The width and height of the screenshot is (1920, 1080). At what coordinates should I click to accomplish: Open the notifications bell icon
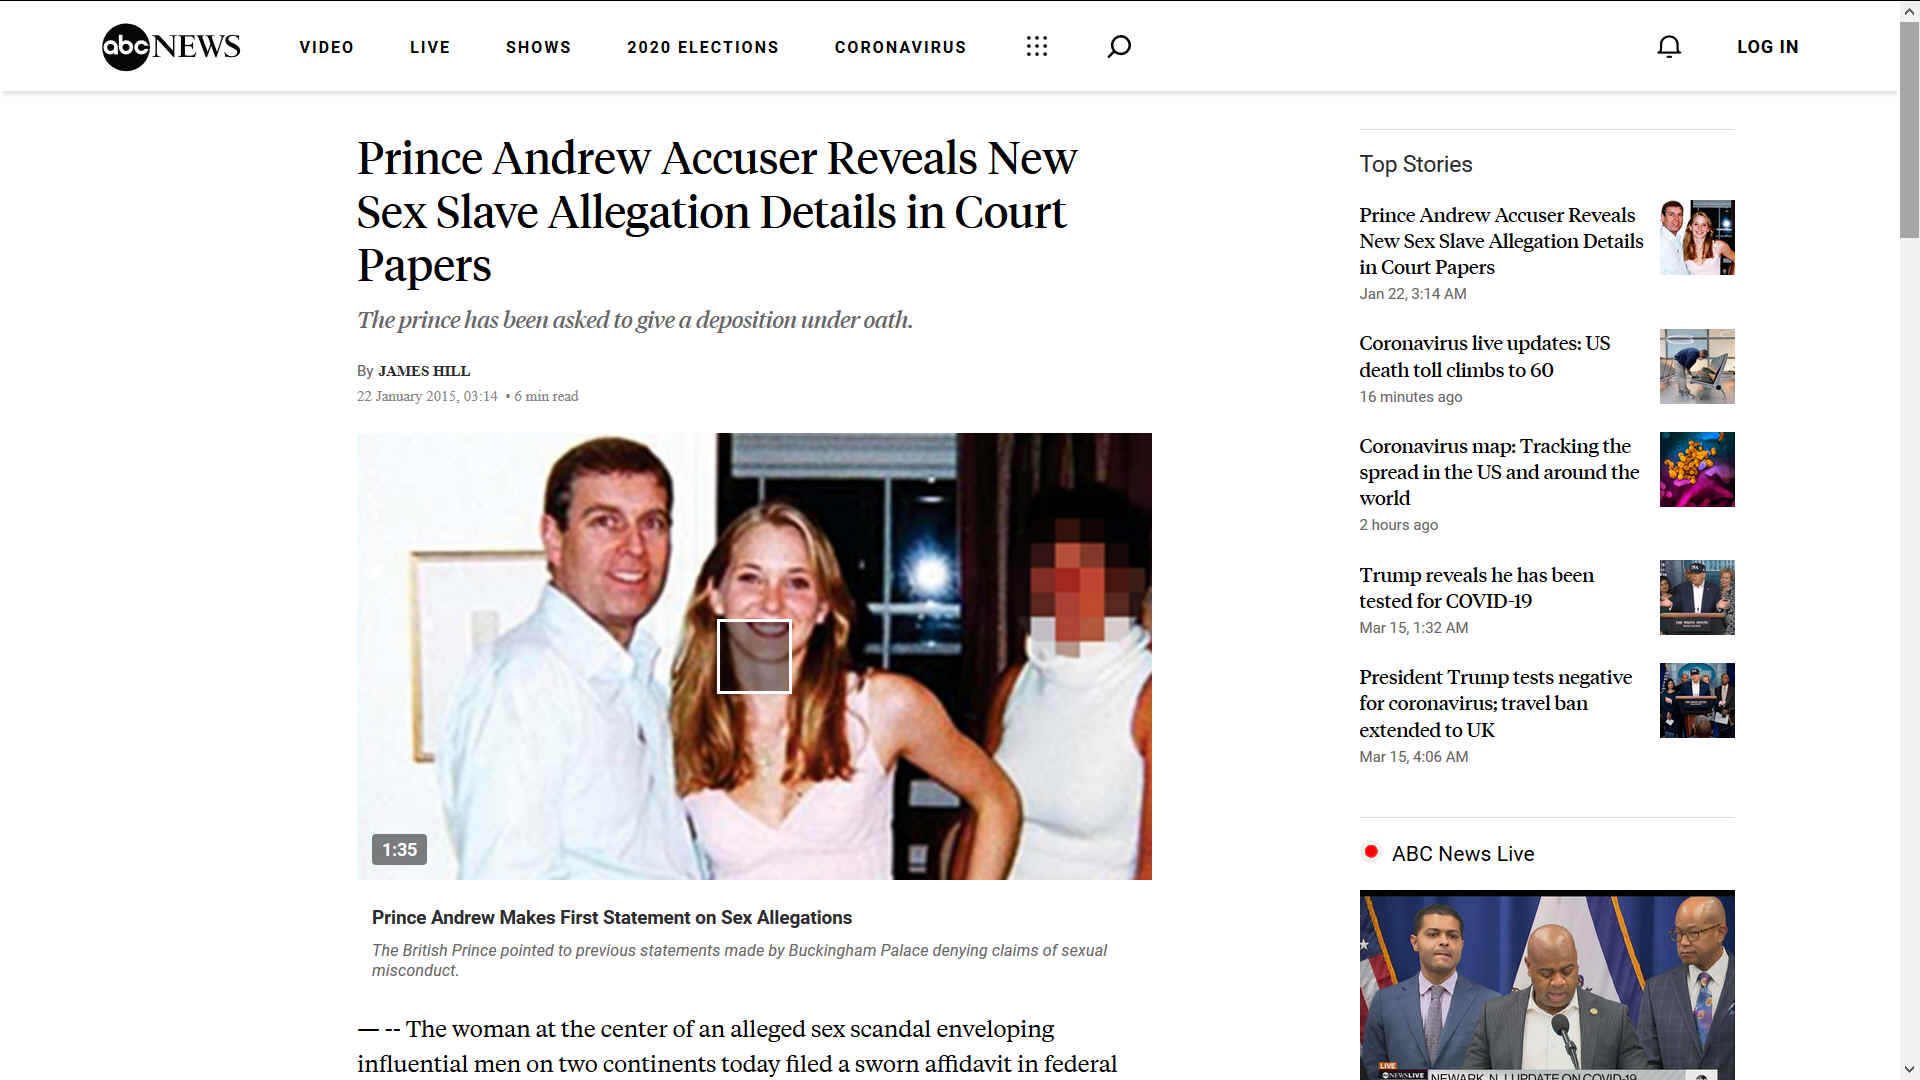1669,46
